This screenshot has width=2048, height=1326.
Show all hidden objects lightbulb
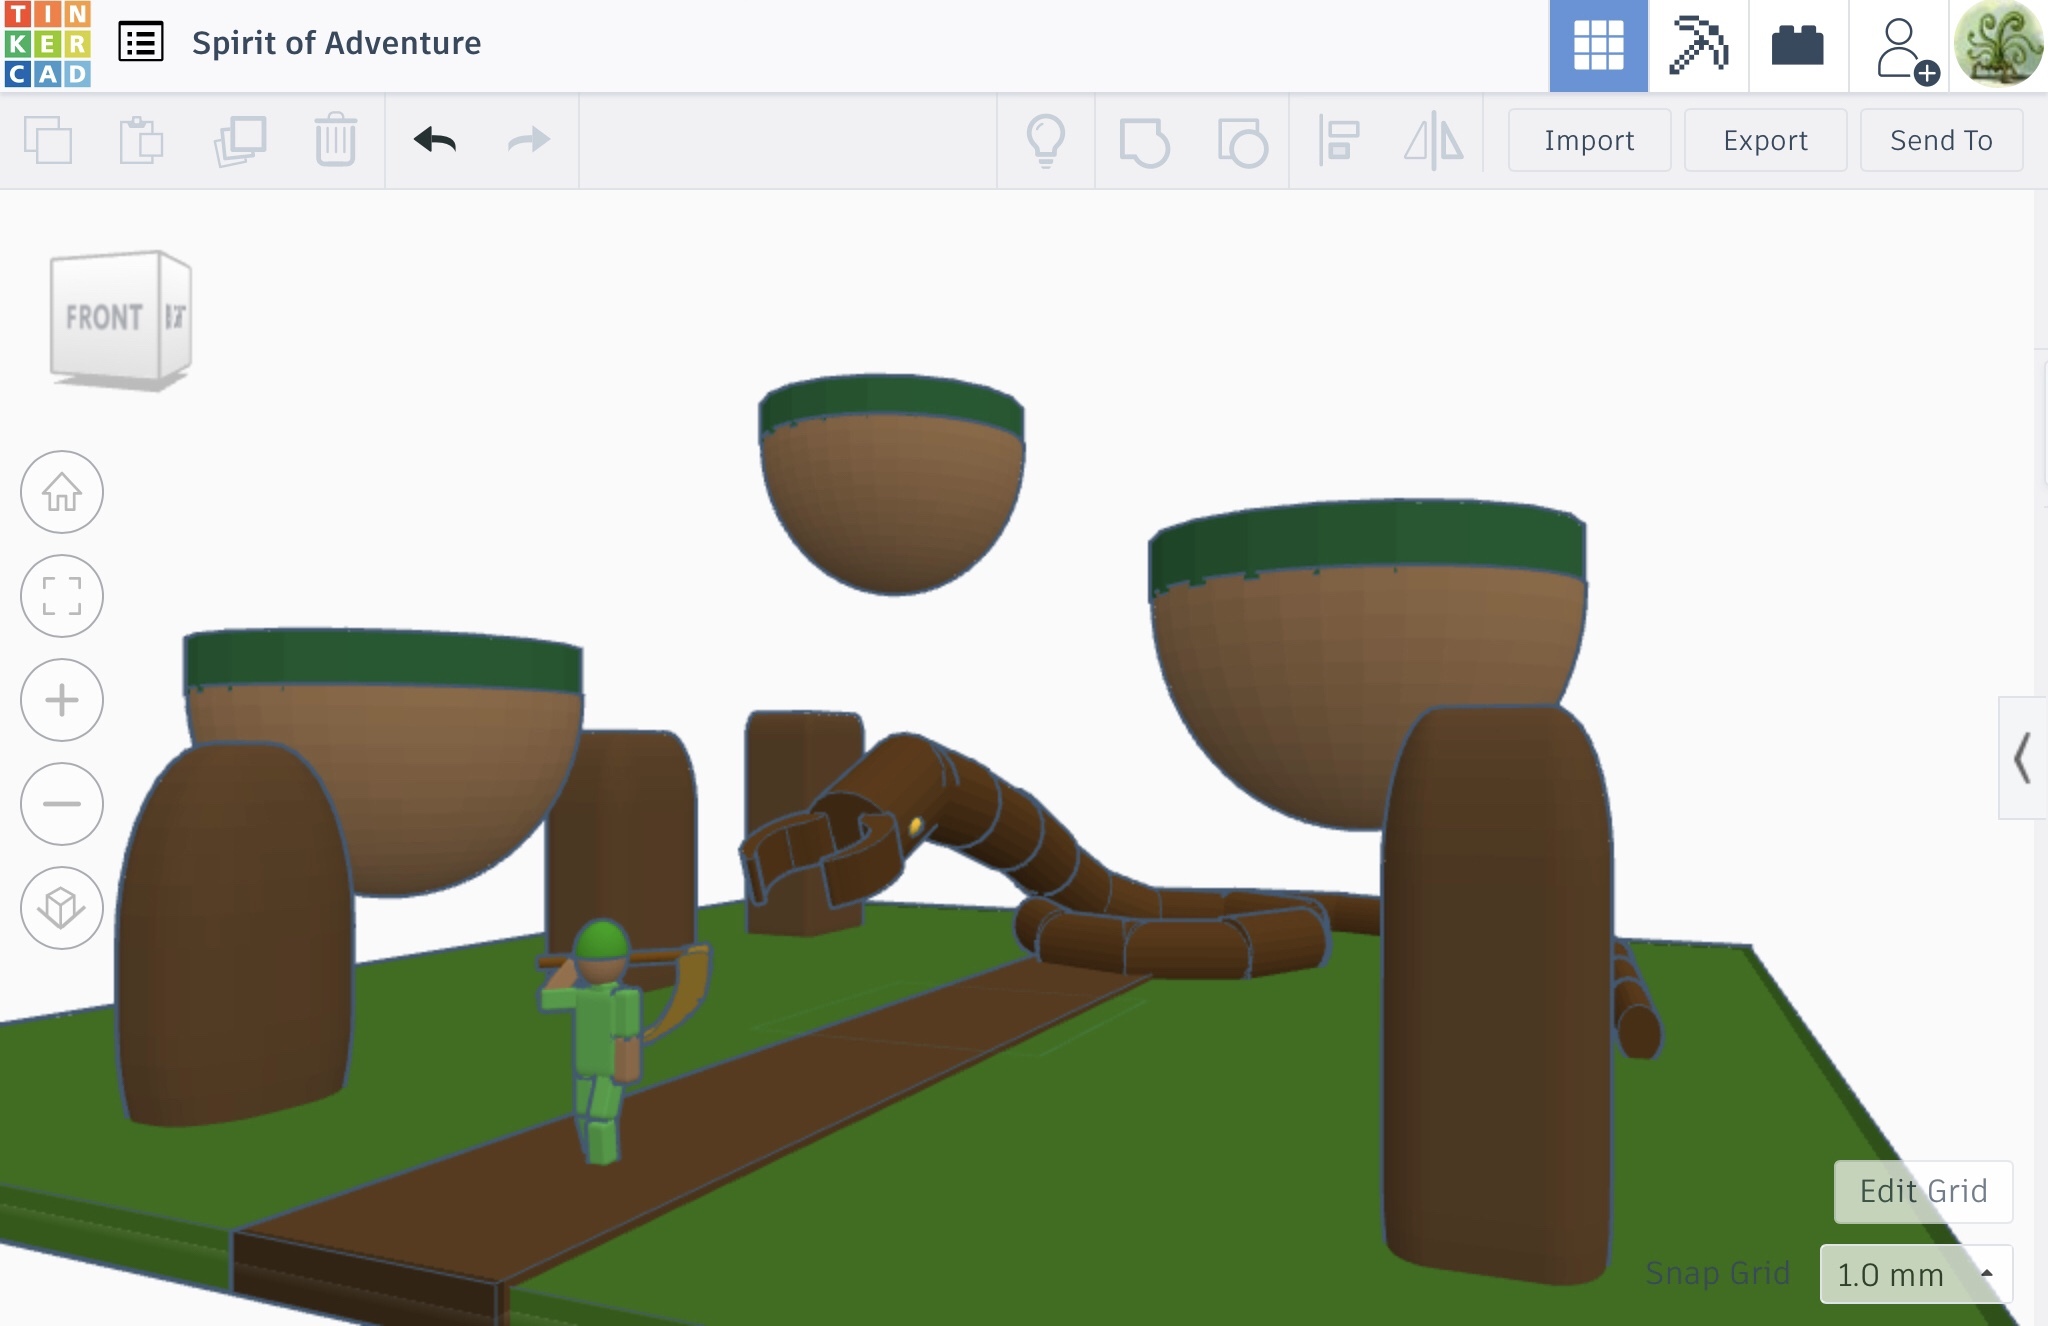coord(1046,141)
